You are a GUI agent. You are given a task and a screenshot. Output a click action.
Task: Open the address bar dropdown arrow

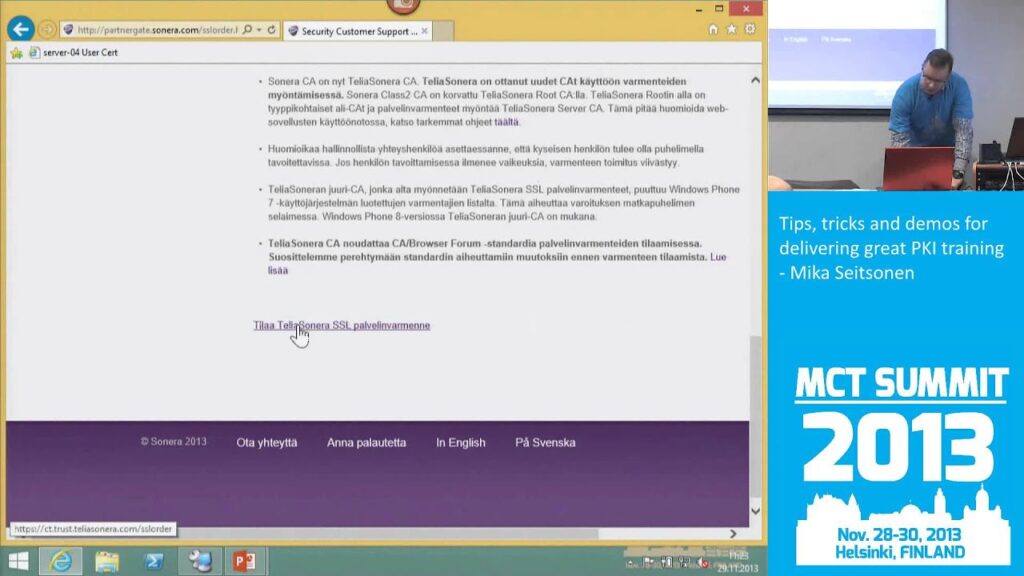(259, 30)
